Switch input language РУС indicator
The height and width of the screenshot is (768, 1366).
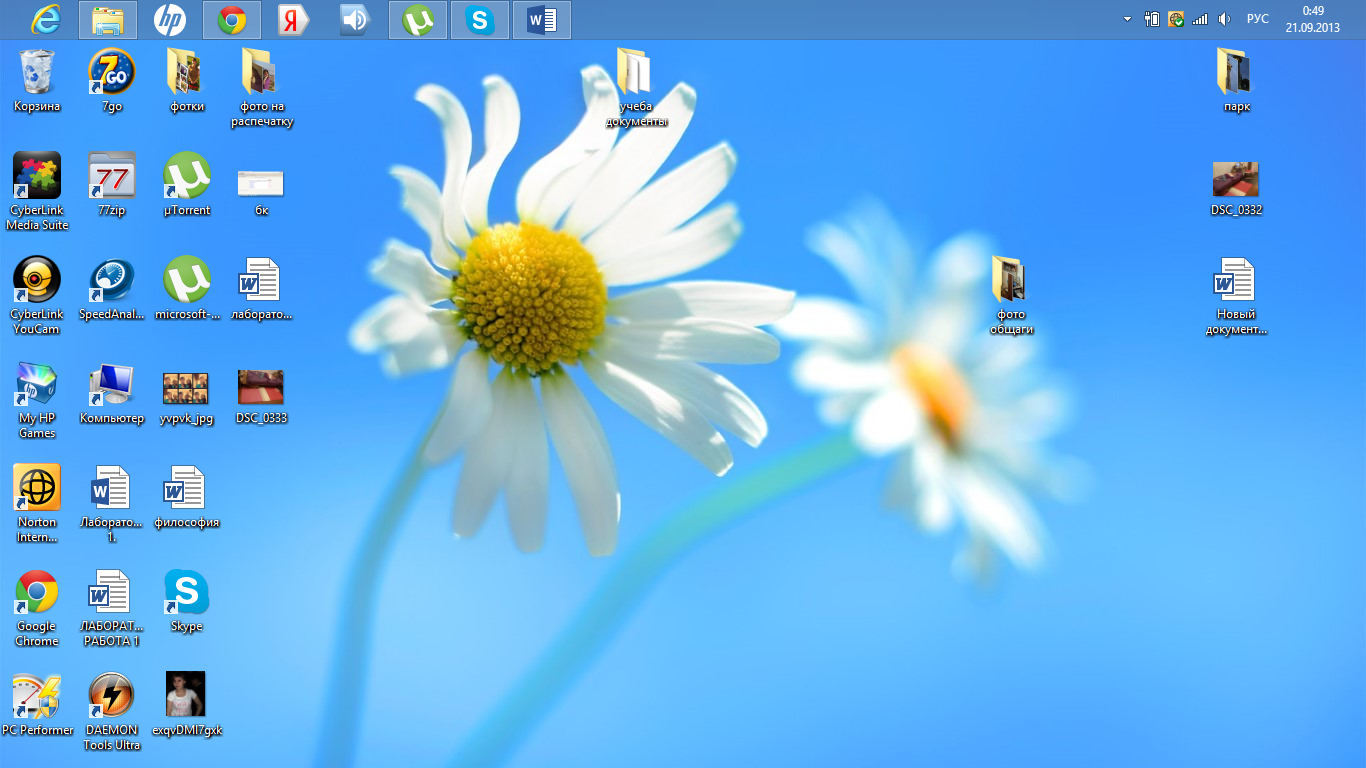point(1258,19)
